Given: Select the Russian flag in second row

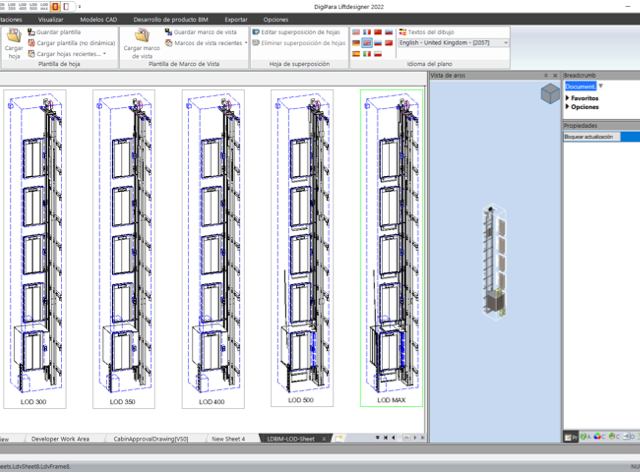Looking at the screenshot, I should click(378, 43).
